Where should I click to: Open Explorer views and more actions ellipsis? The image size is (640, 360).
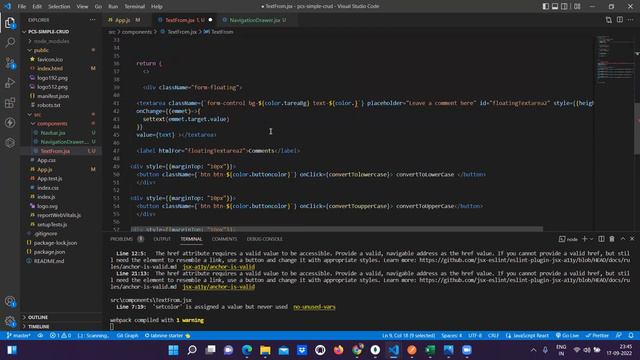coord(93,20)
